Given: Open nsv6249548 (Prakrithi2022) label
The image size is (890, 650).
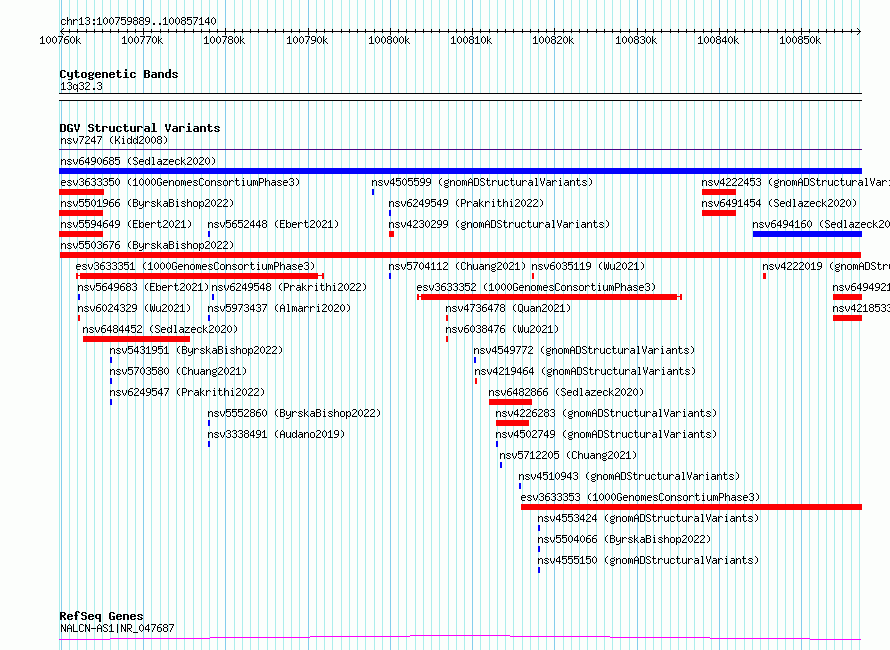Looking at the screenshot, I should pyautogui.click(x=289, y=287).
